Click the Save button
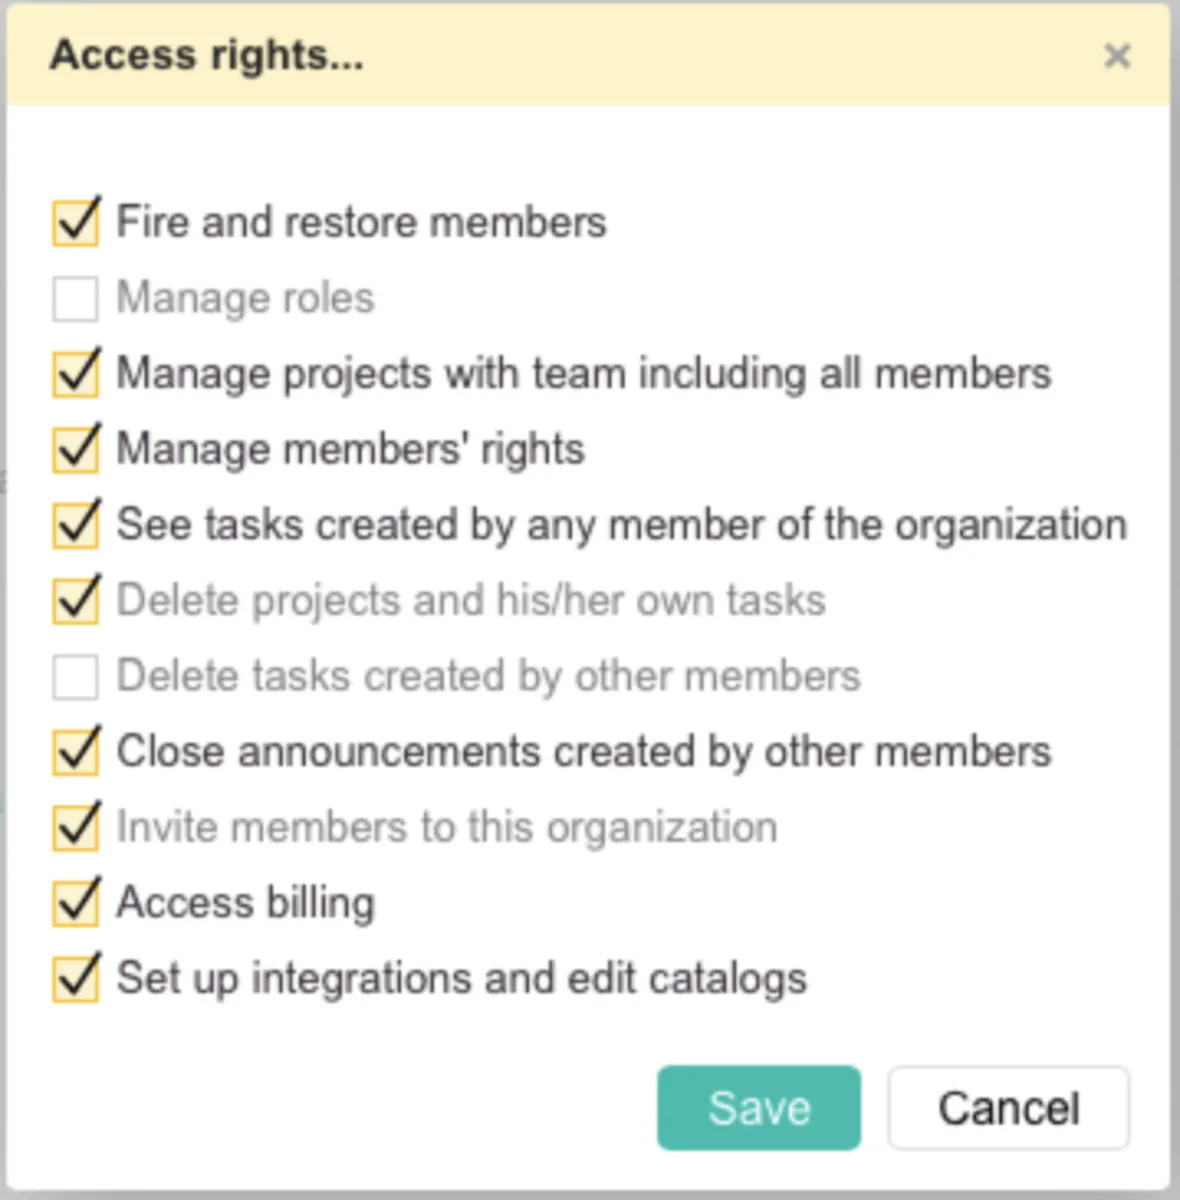The image size is (1180, 1200). (758, 1108)
